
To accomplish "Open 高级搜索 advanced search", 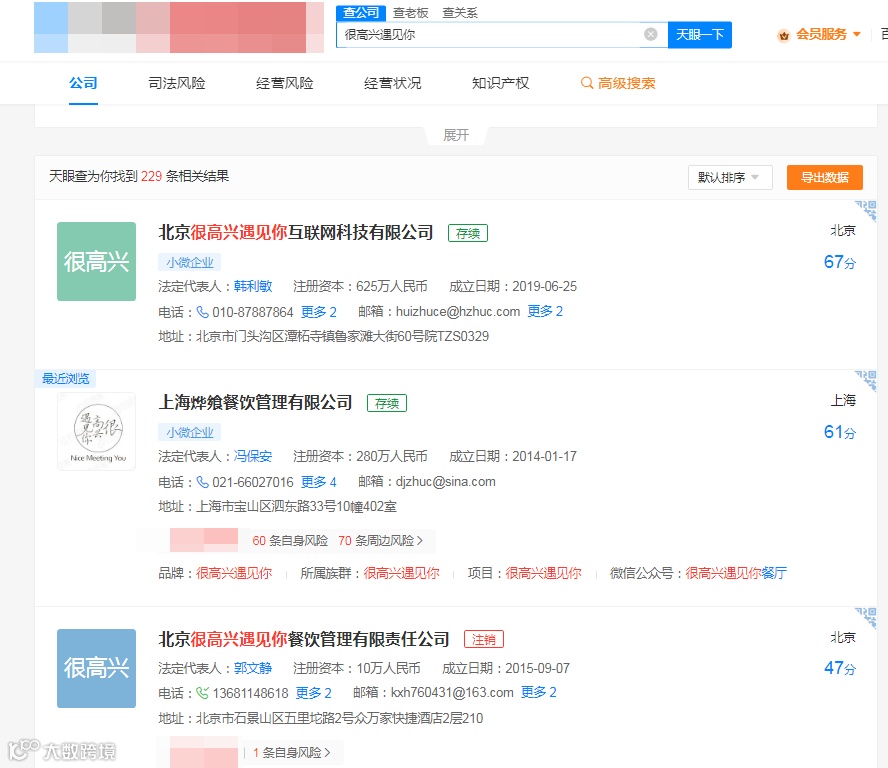I will [x=618, y=83].
